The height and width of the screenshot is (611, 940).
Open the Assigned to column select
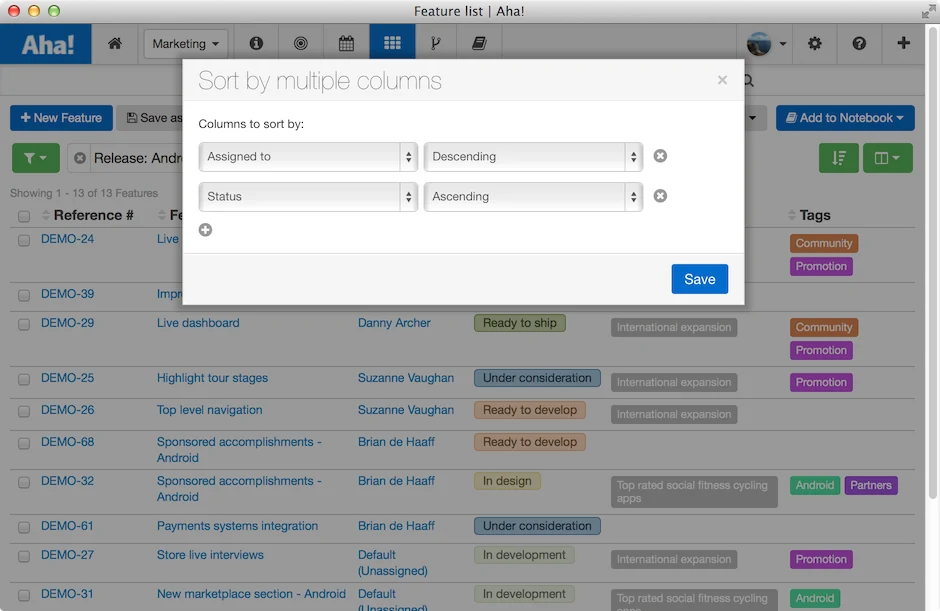[308, 156]
